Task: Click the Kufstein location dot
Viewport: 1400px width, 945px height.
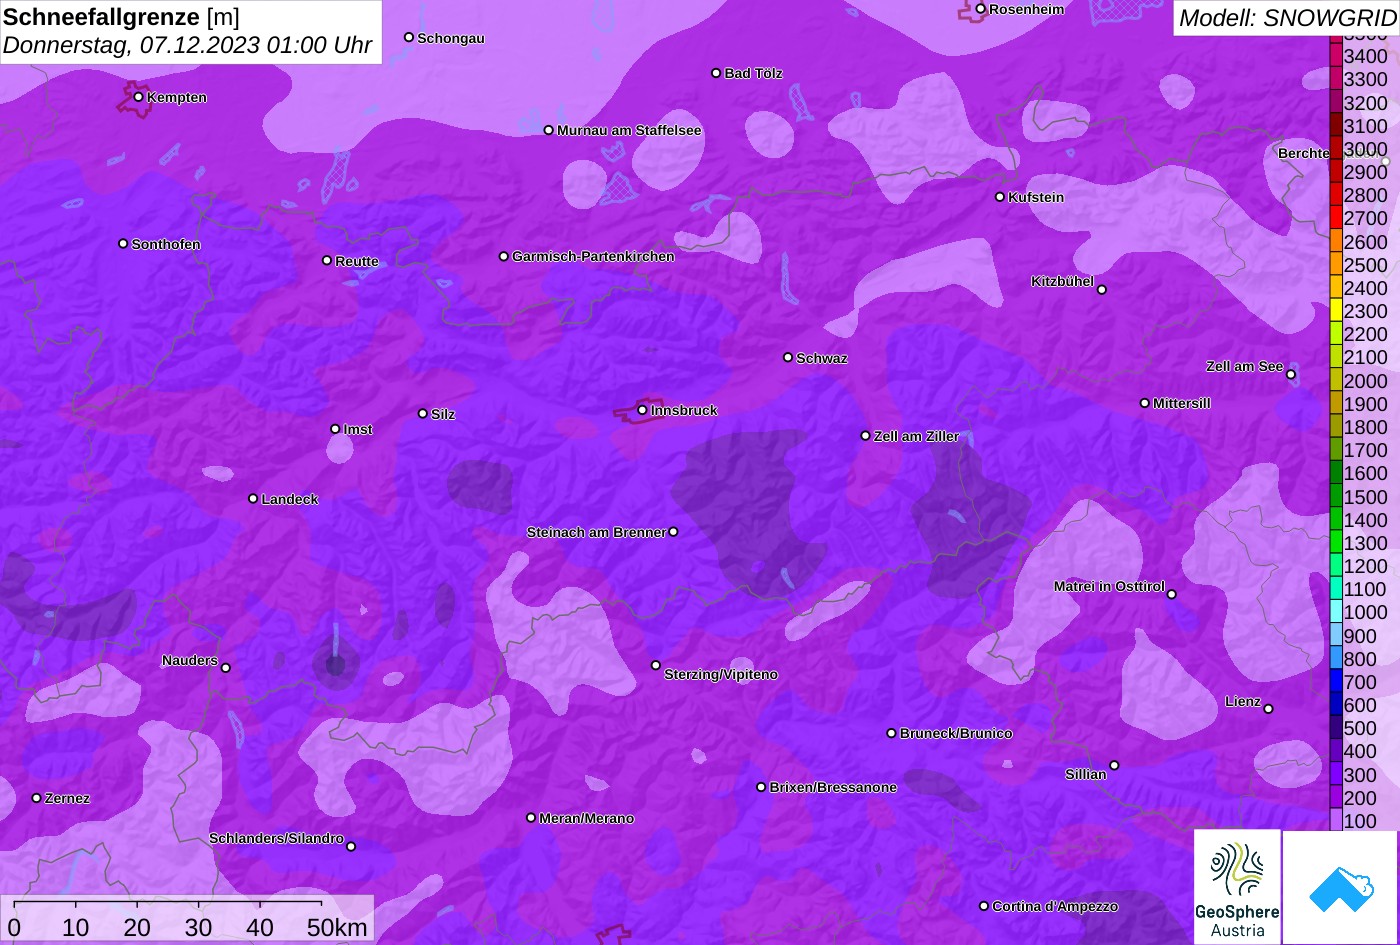Action: [x=1000, y=197]
